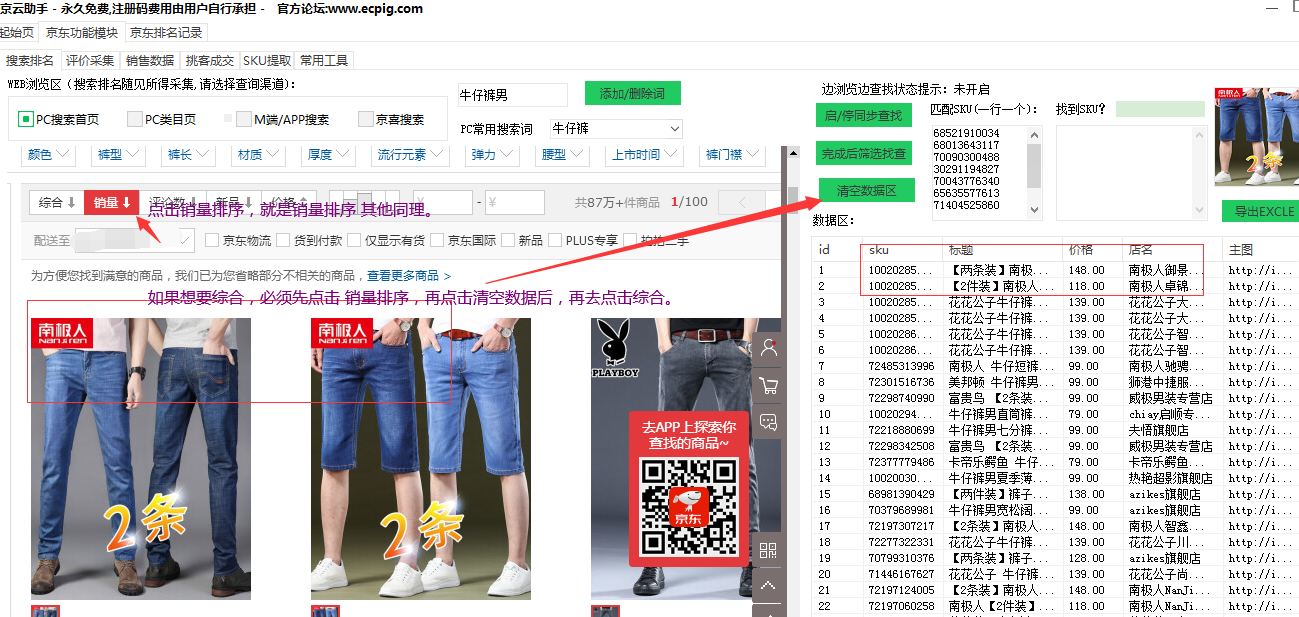The height and width of the screenshot is (617, 1299).
Task: Click the minimum price ¥ field
Action: [443, 202]
